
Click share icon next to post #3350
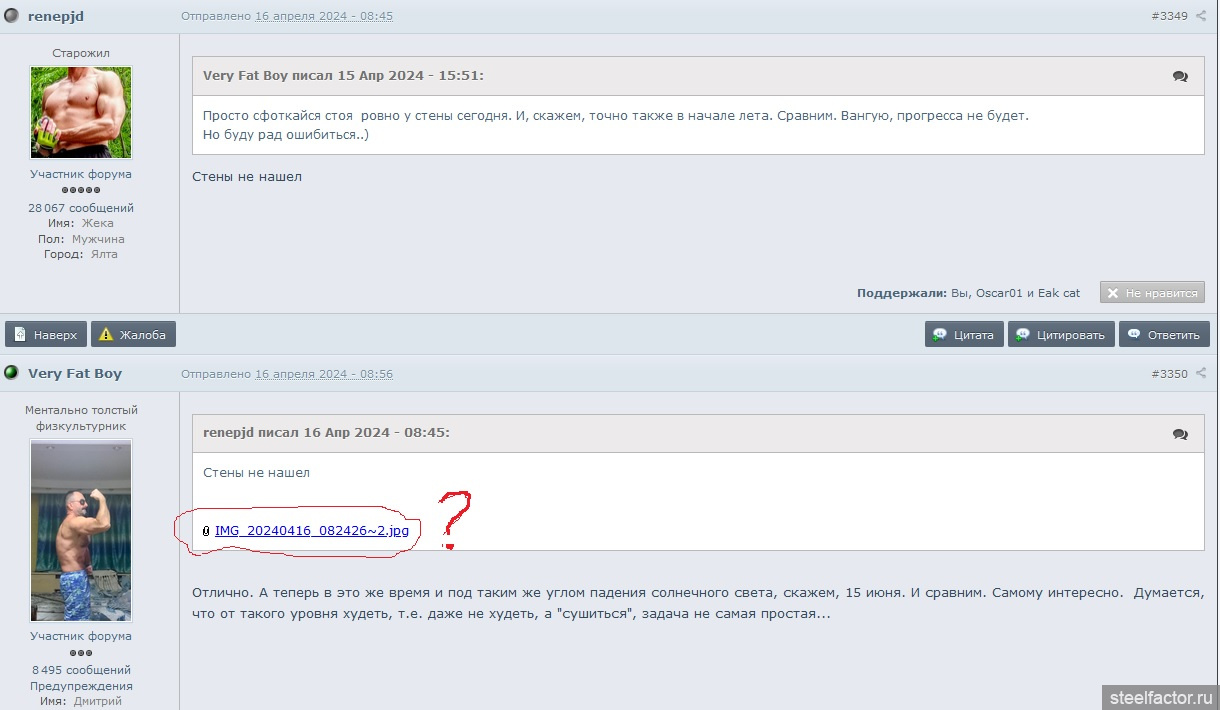click(x=1201, y=373)
